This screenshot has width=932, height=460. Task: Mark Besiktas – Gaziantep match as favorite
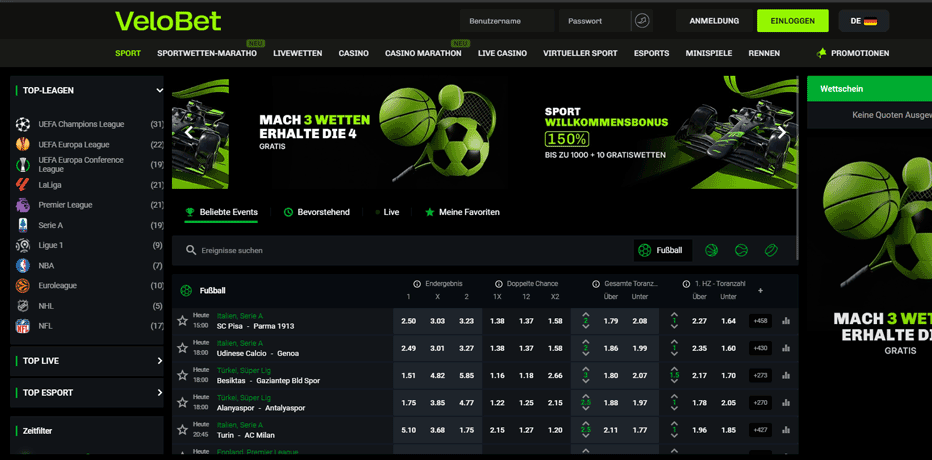pyautogui.click(x=182, y=375)
